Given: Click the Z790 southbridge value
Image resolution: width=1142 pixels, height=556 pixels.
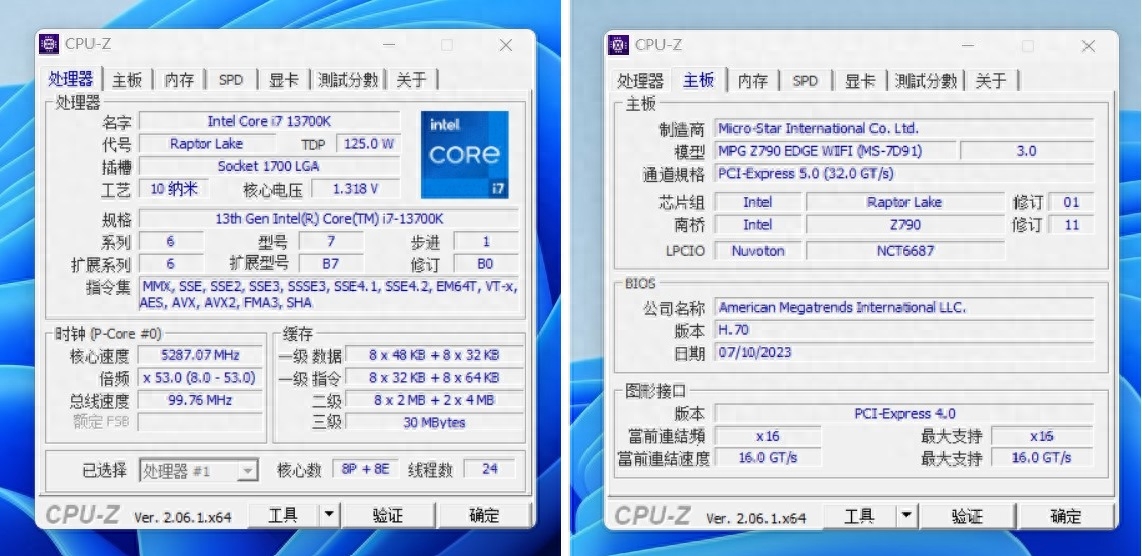Looking at the screenshot, I should [905, 224].
